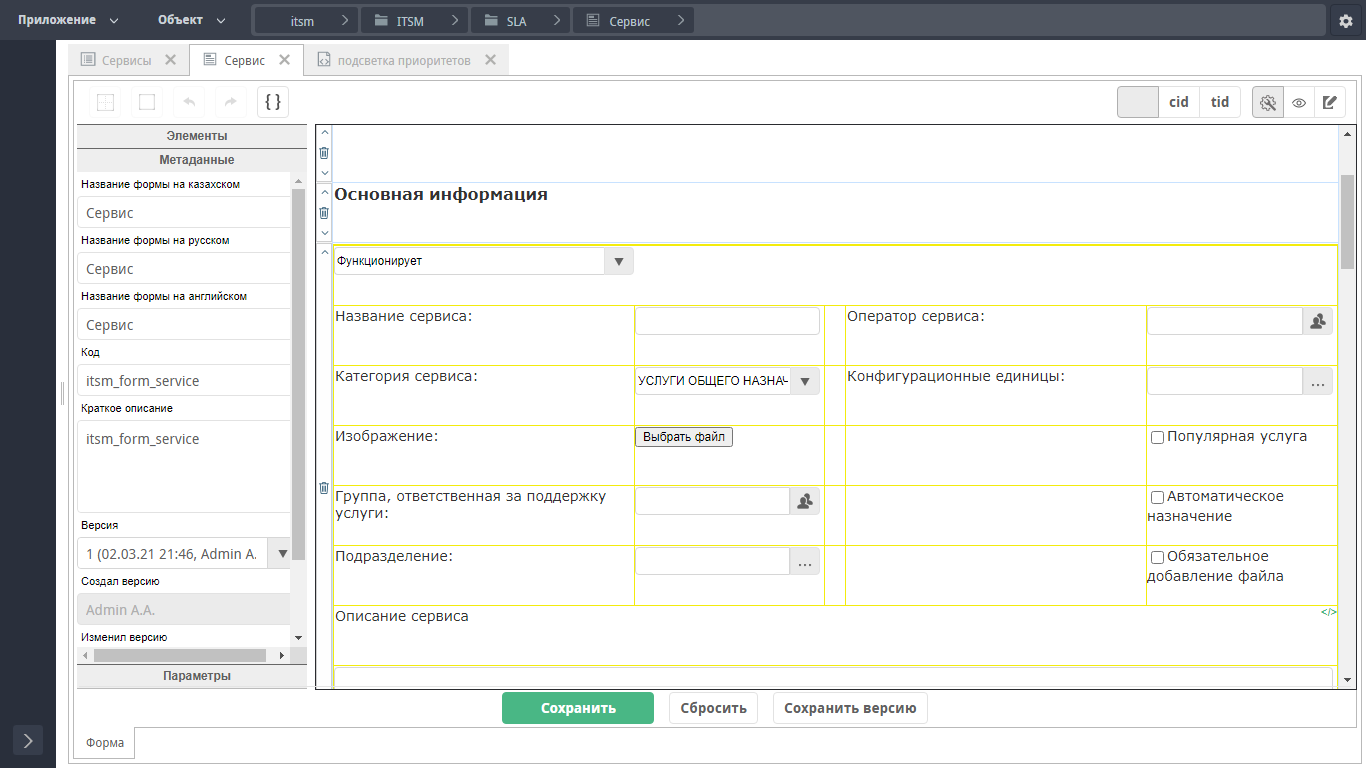Open the 'Приложение' dropdown menu

coord(68,20)
